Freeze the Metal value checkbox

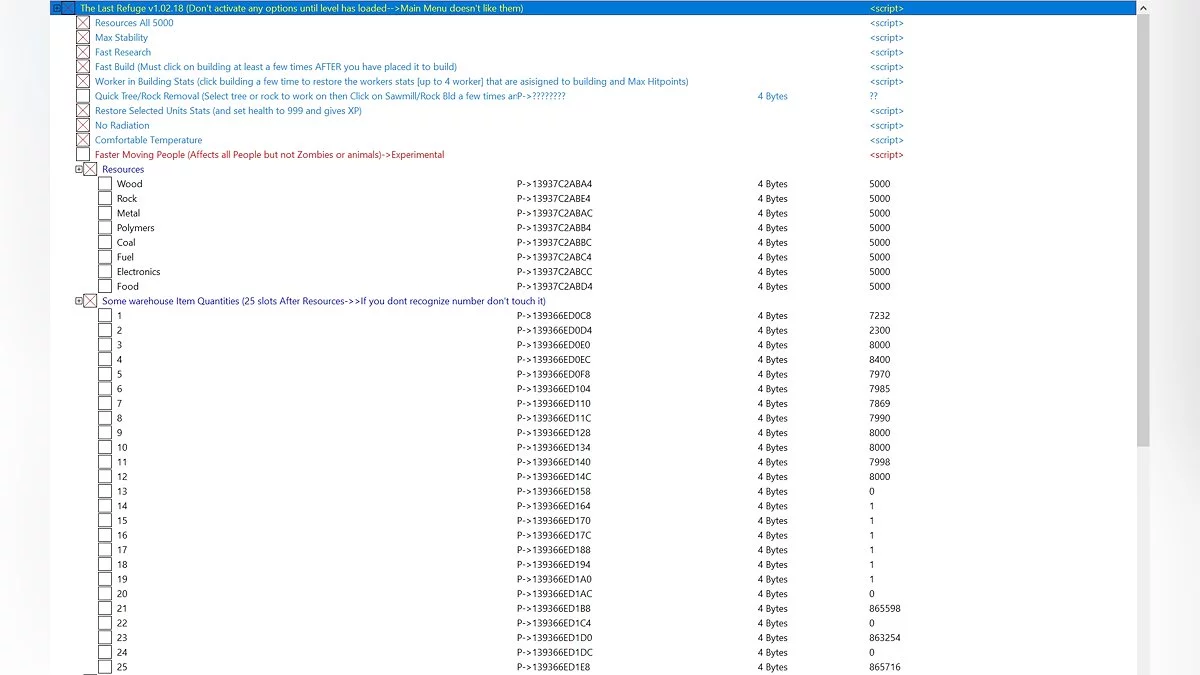[105, 213]
